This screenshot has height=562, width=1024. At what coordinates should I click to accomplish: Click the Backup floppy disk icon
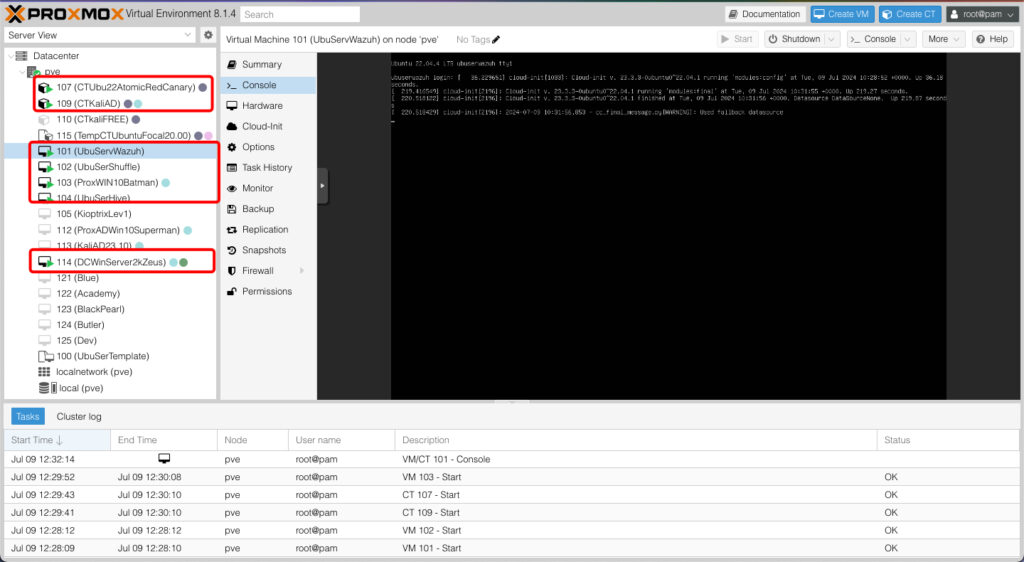click(x=233, y=209)
